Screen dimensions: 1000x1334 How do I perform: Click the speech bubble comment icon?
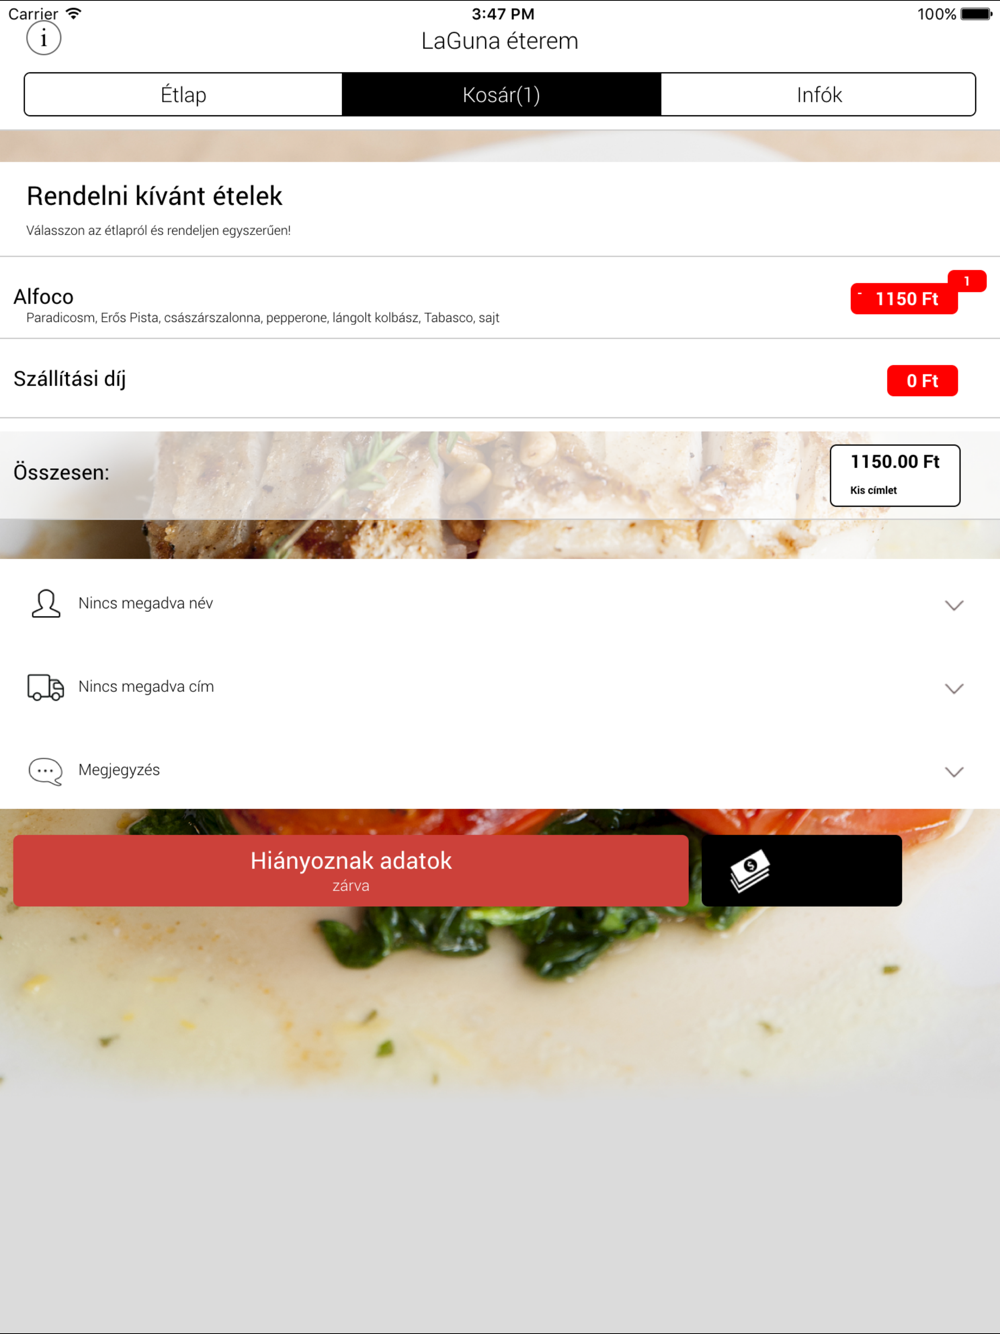pyautogui.click(x=45, y=771)
